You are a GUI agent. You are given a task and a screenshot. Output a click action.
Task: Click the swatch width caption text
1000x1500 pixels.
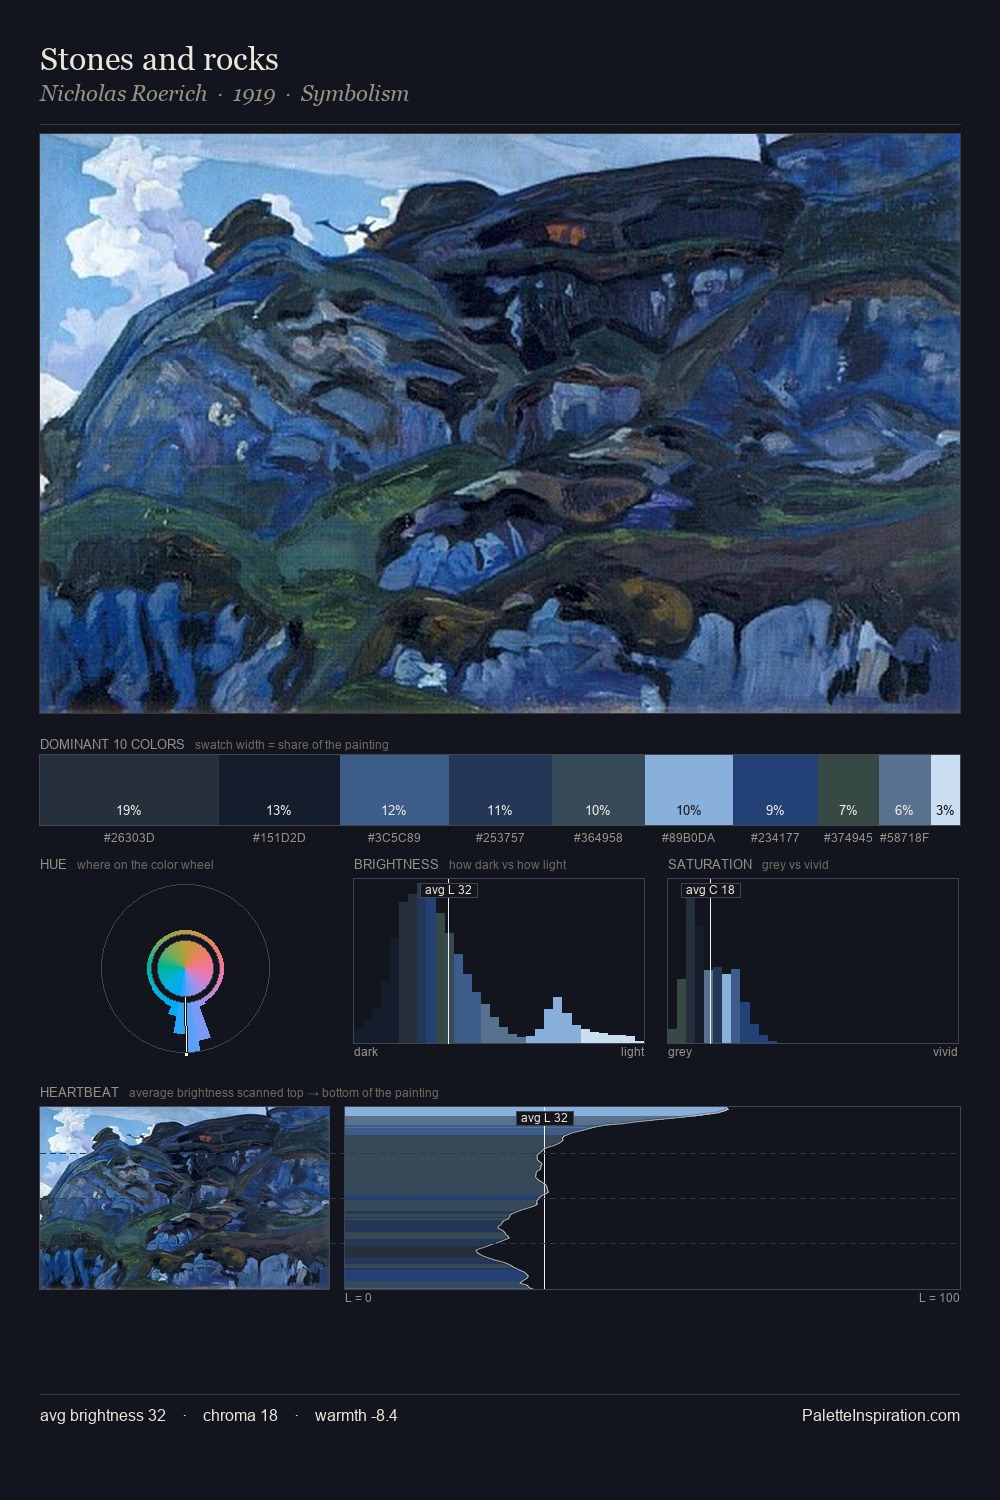pos(292,745)
